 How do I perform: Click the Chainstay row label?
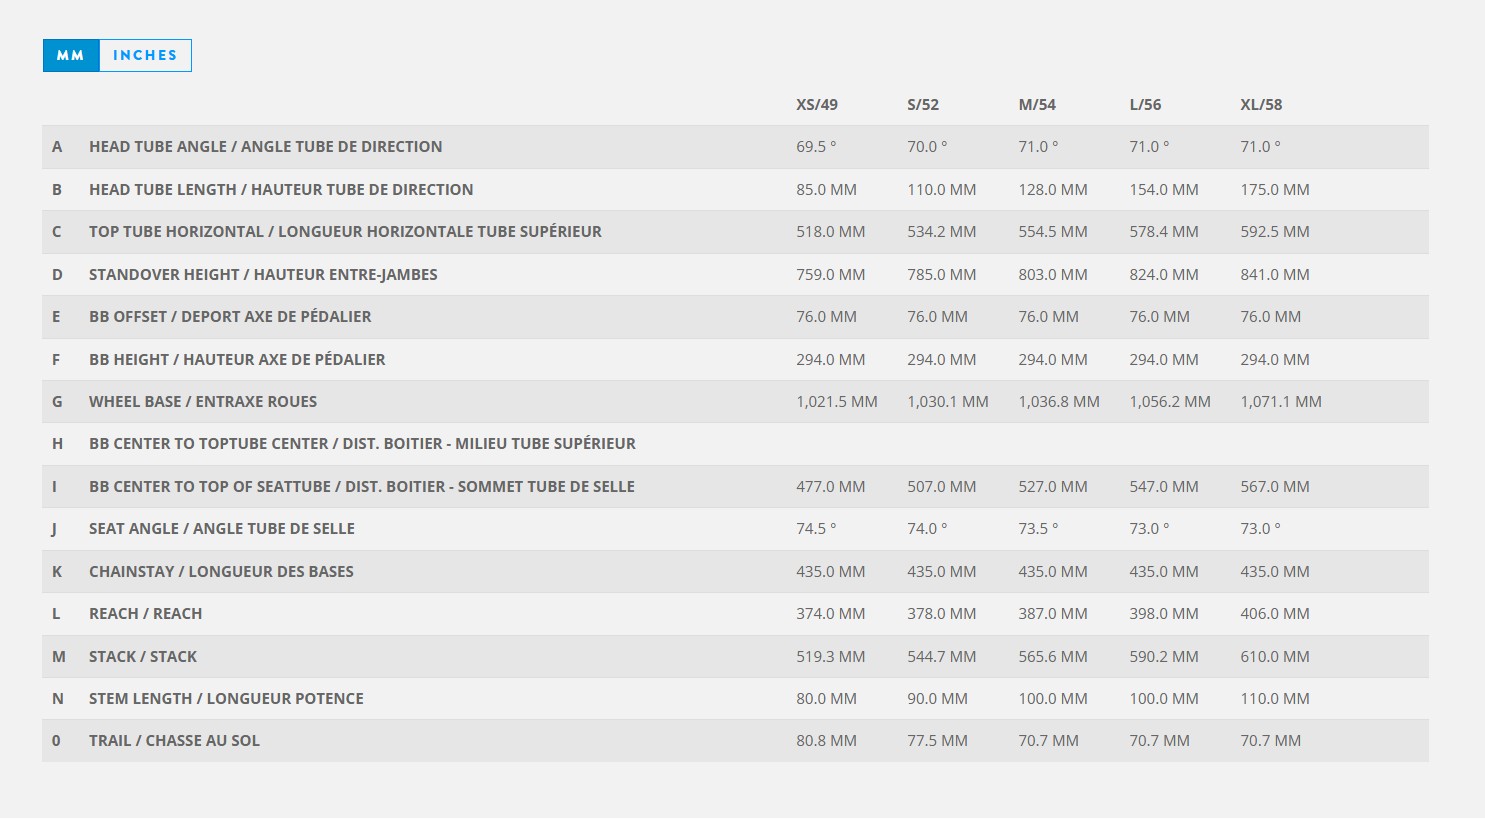click(221, 572)
